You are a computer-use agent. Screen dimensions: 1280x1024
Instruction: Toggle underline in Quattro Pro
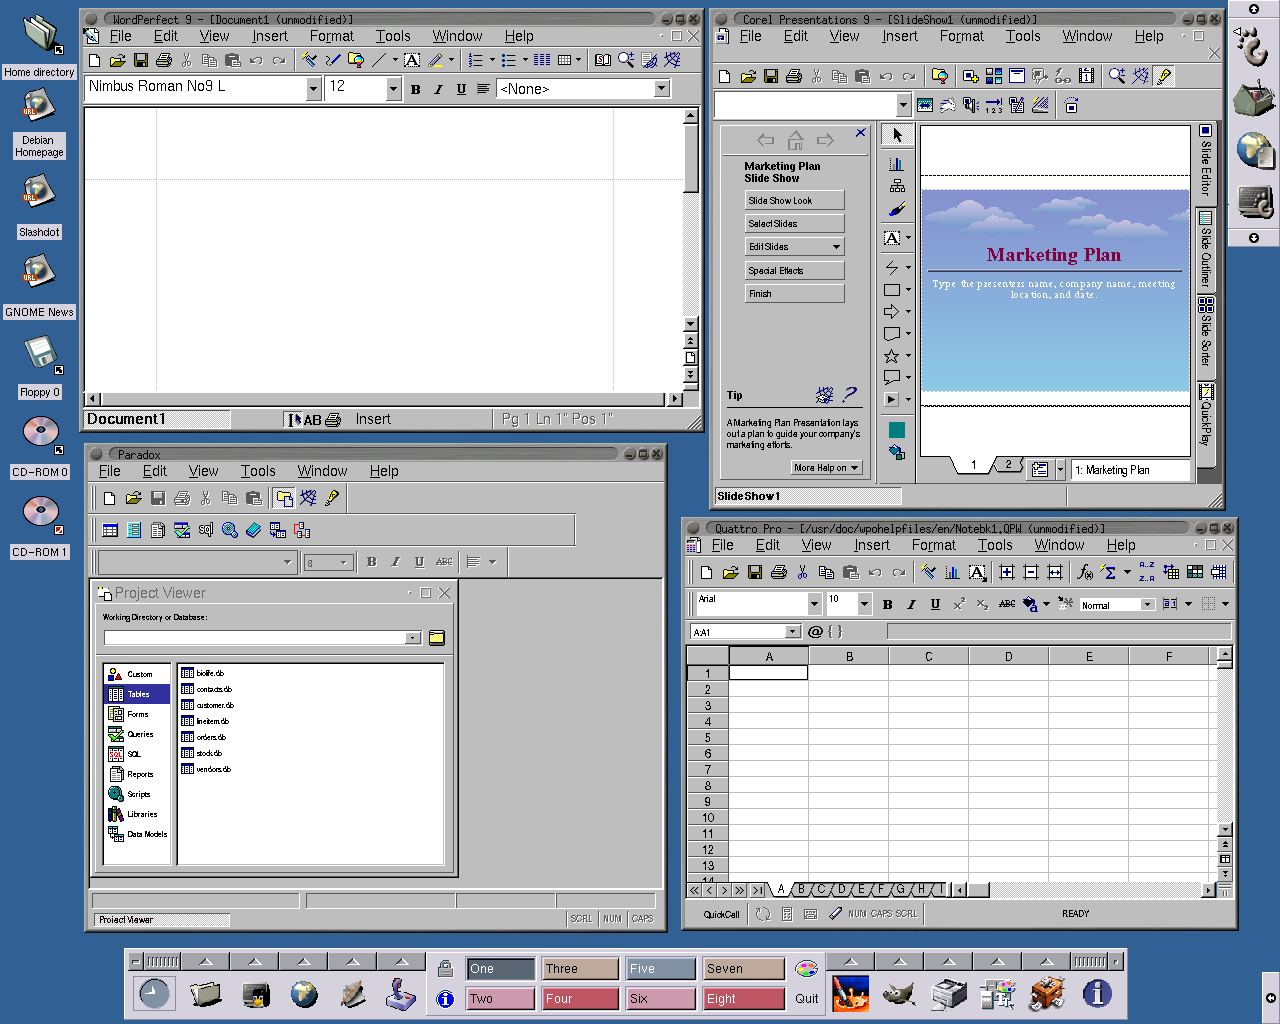[935, 604]
